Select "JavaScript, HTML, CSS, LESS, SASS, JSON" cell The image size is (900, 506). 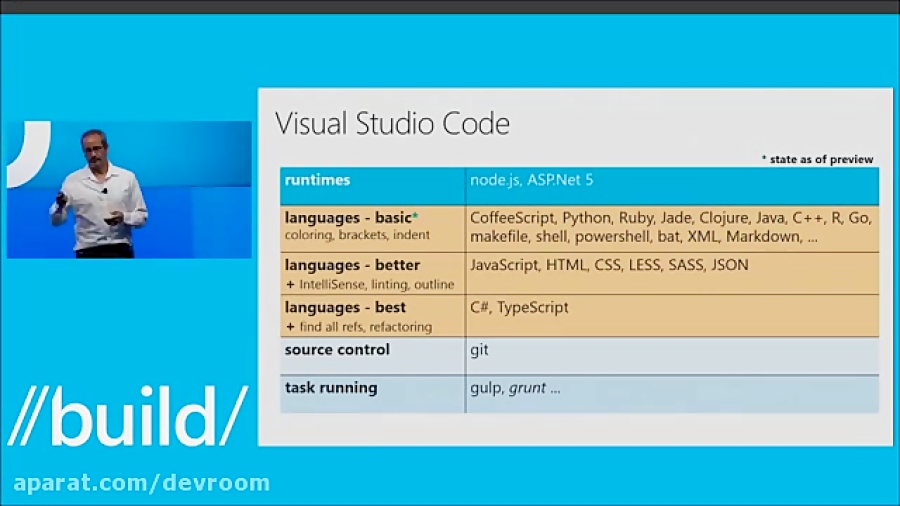click(672, 274)
